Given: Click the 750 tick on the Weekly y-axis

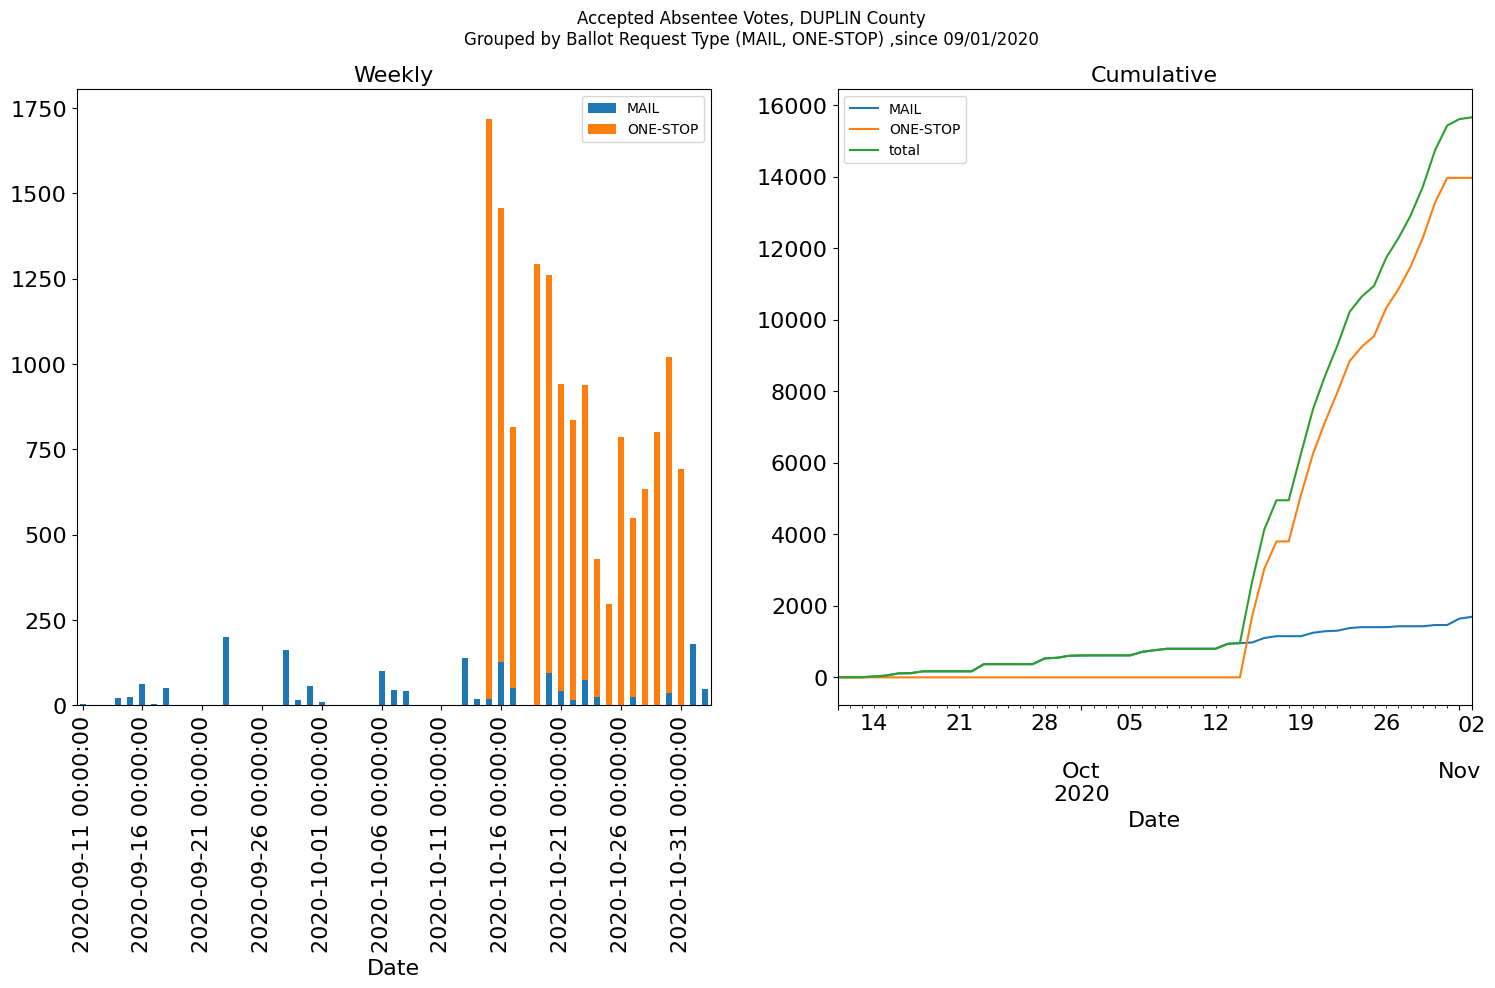Looking at the screenshot, I should pos(46,450).
